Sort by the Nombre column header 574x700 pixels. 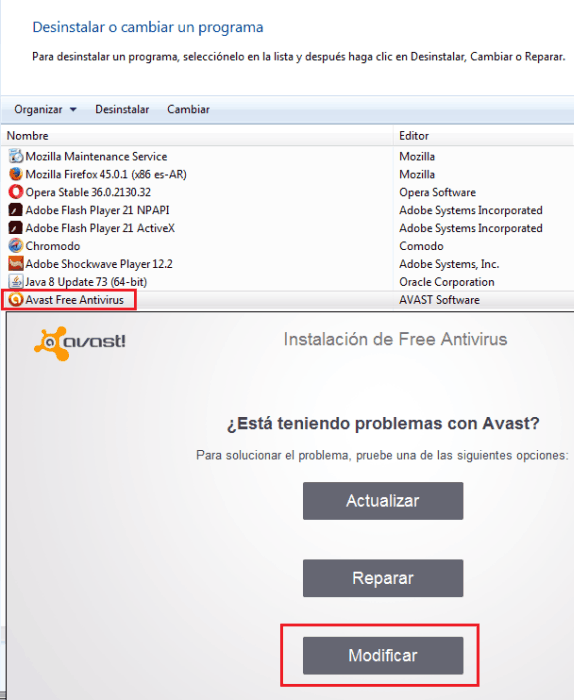coord(197,136)
